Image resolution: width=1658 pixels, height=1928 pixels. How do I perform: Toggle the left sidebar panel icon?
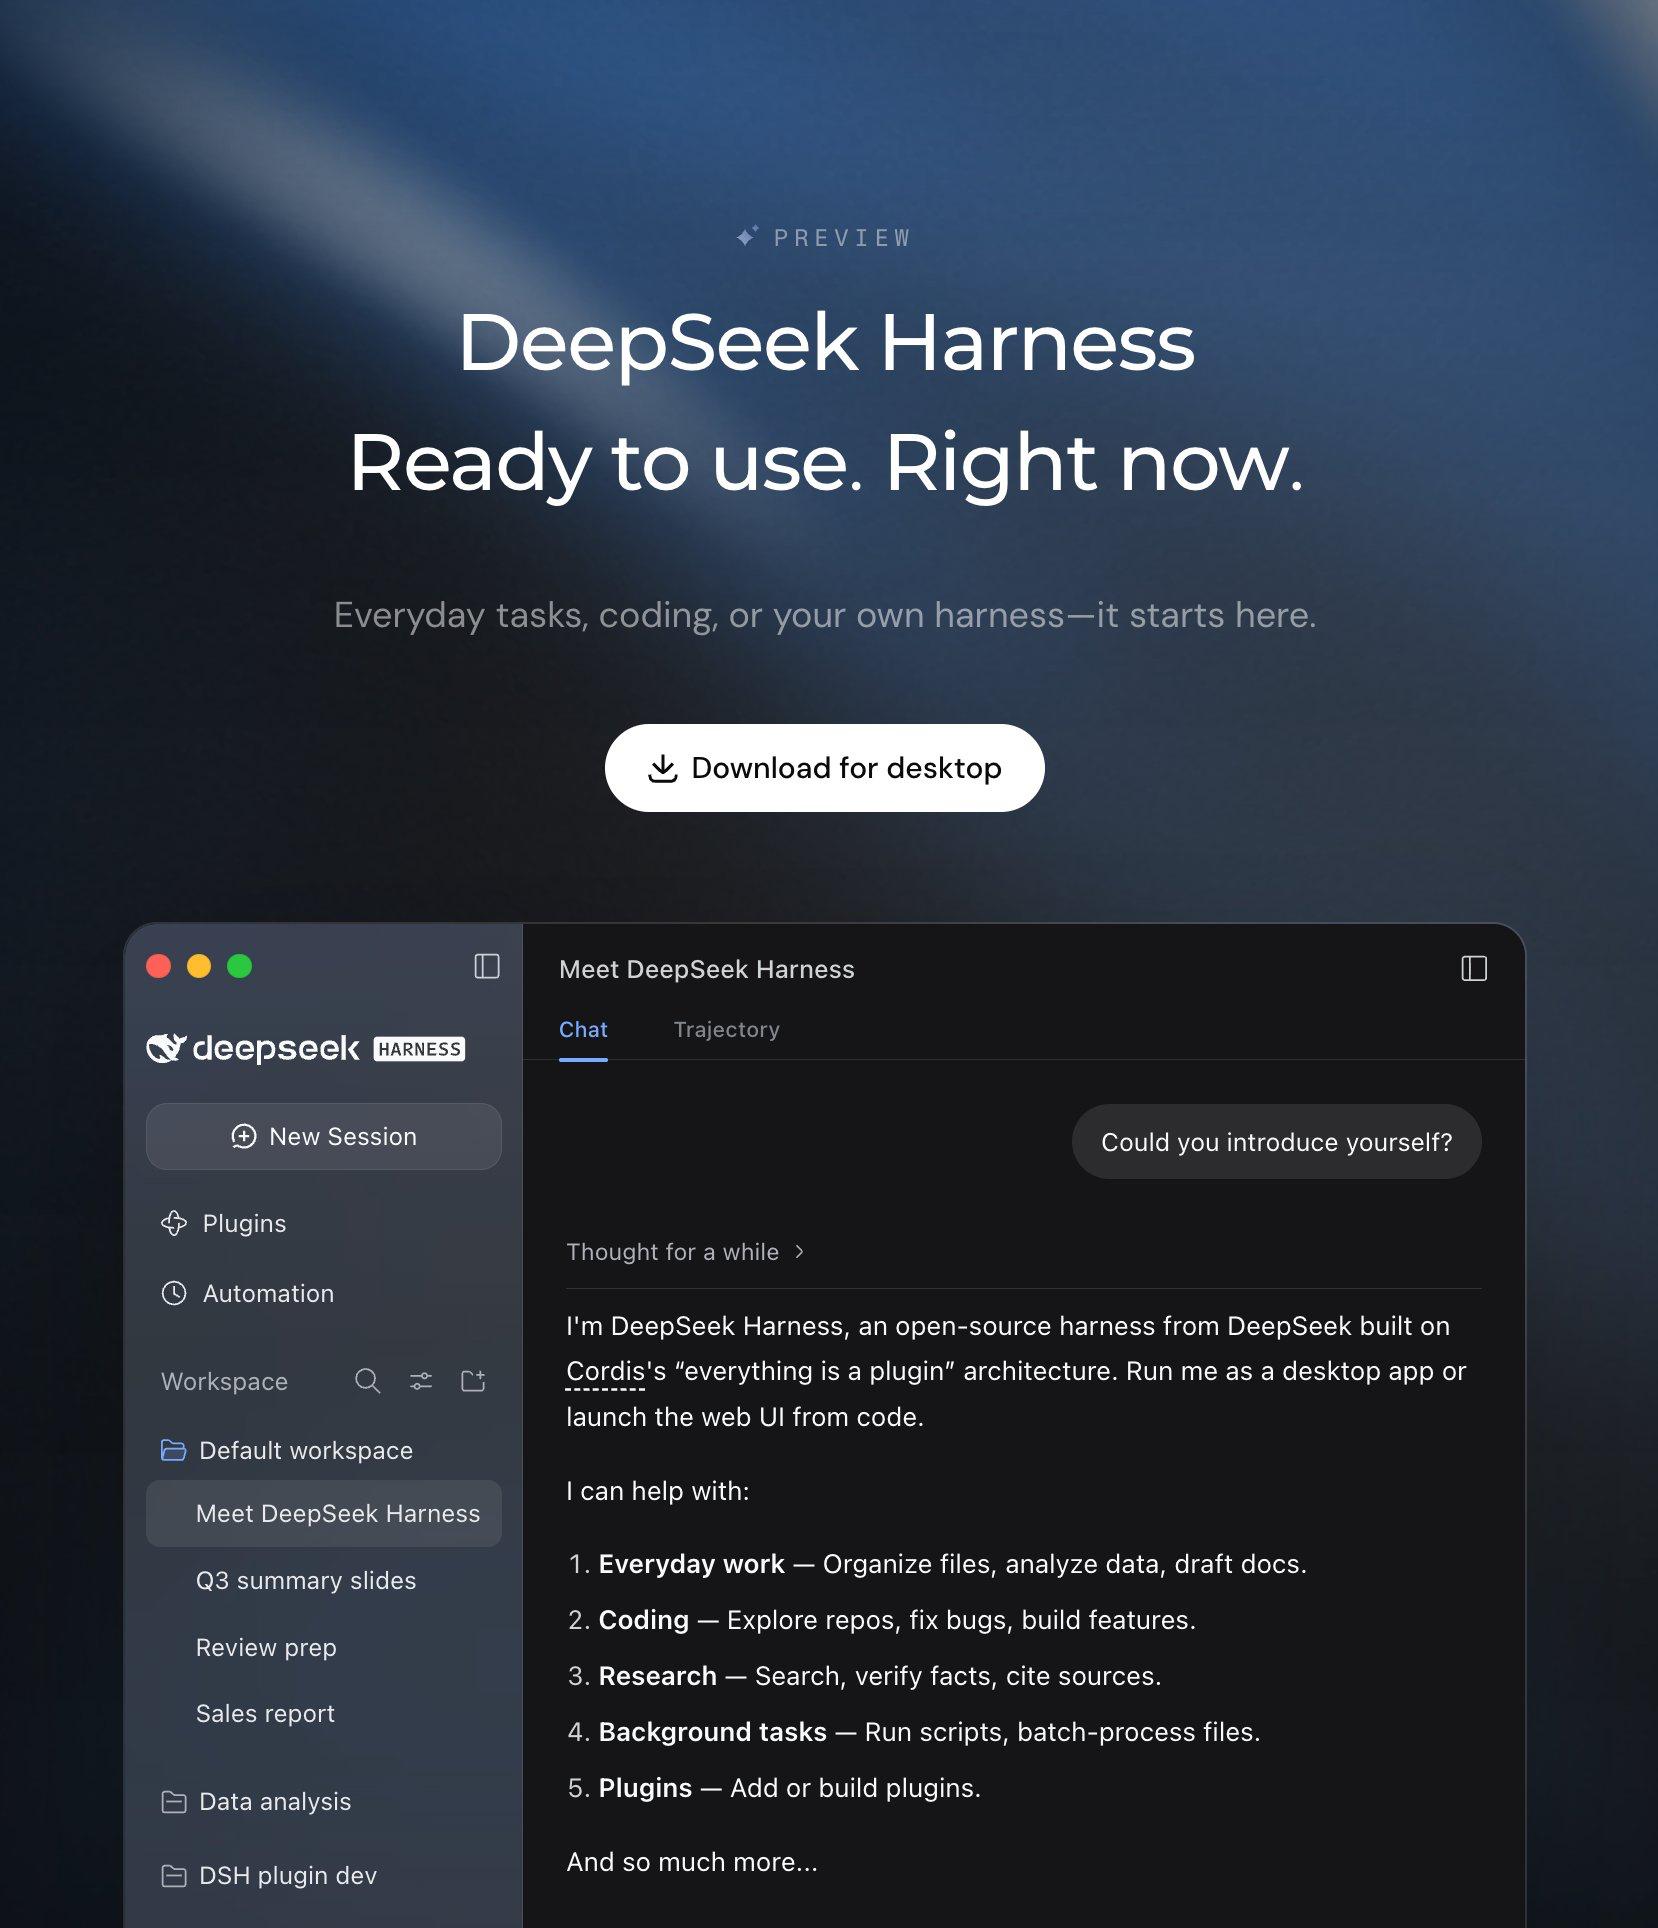click(x=487, y=966)
